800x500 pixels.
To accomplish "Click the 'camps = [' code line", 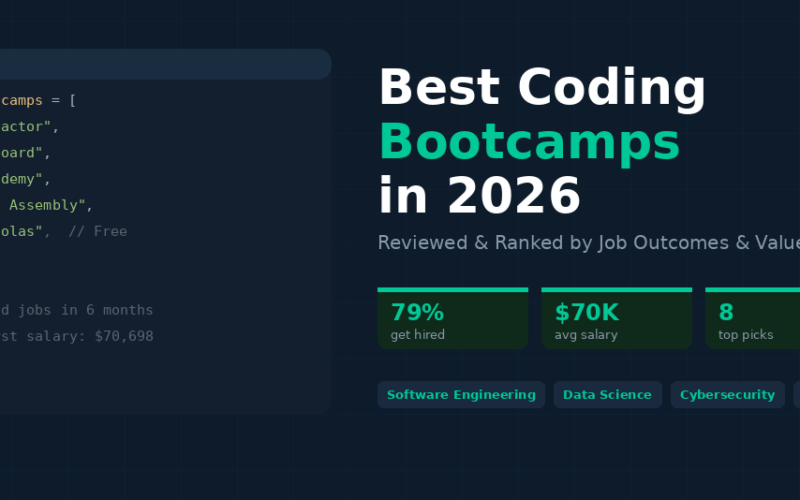I will 38,101.
